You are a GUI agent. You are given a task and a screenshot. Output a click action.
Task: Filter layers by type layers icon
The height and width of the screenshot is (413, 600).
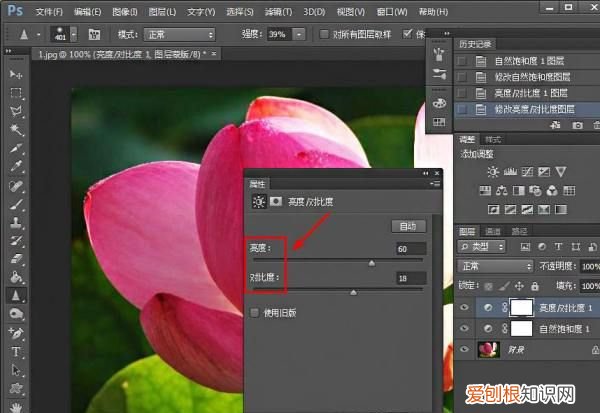558,247
